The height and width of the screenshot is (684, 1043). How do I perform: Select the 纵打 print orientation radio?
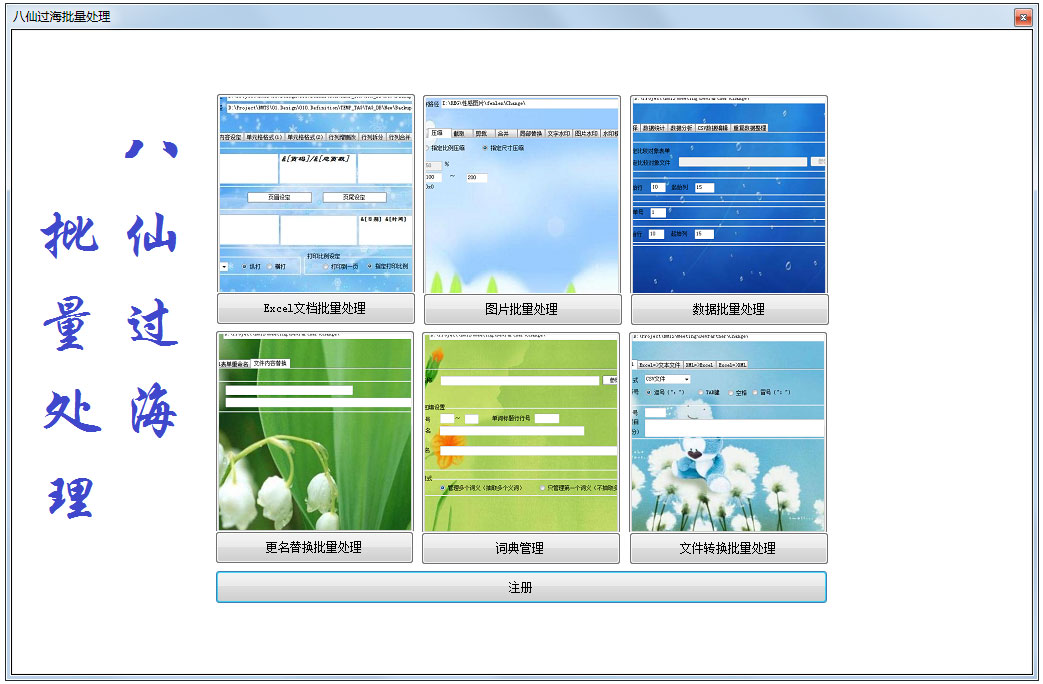(243, 266)
